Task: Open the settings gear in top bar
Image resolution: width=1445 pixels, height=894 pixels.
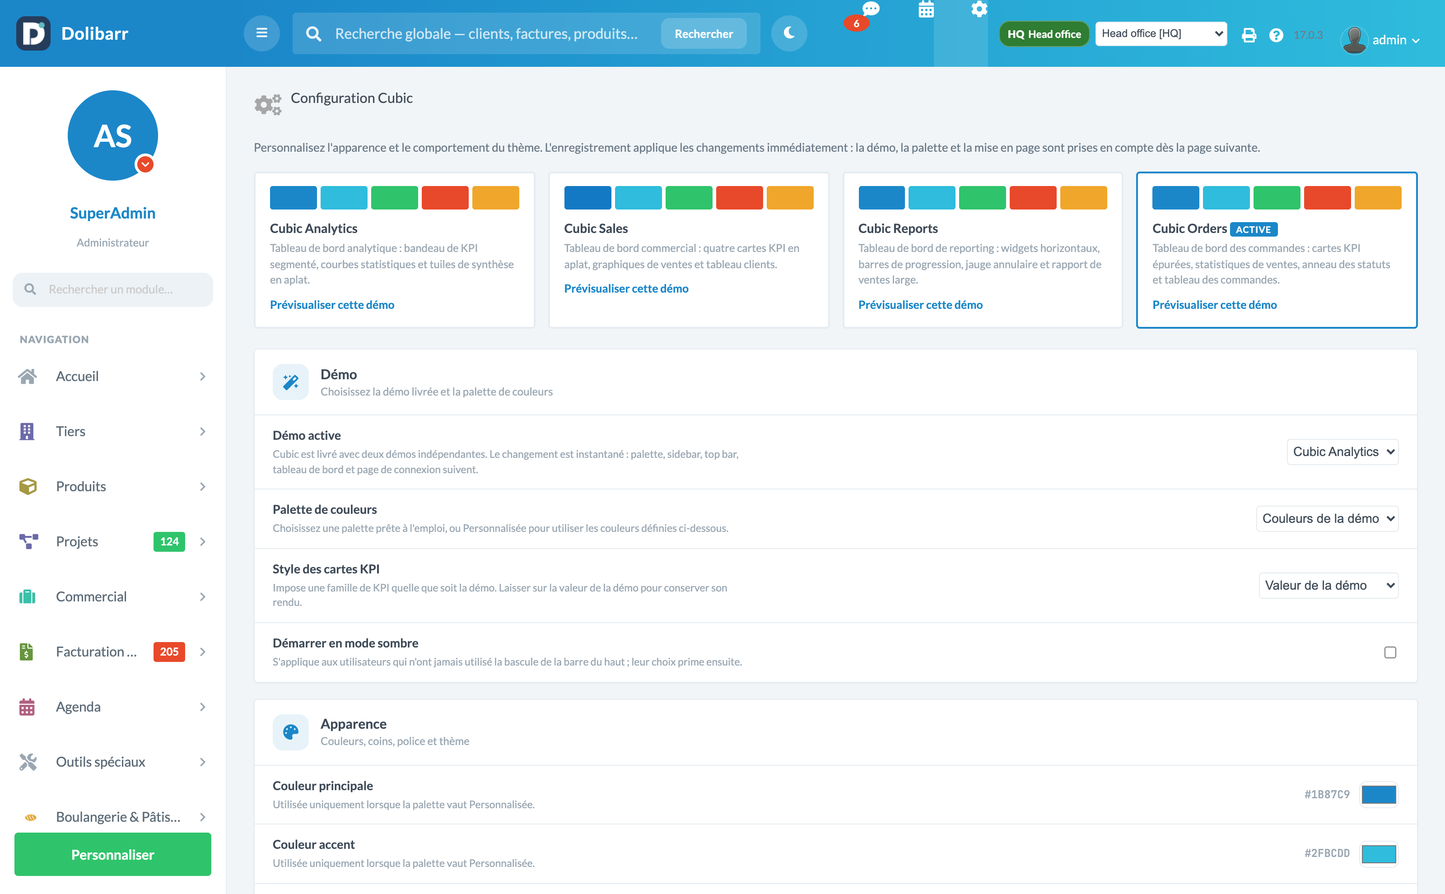Action: [979, 9]
